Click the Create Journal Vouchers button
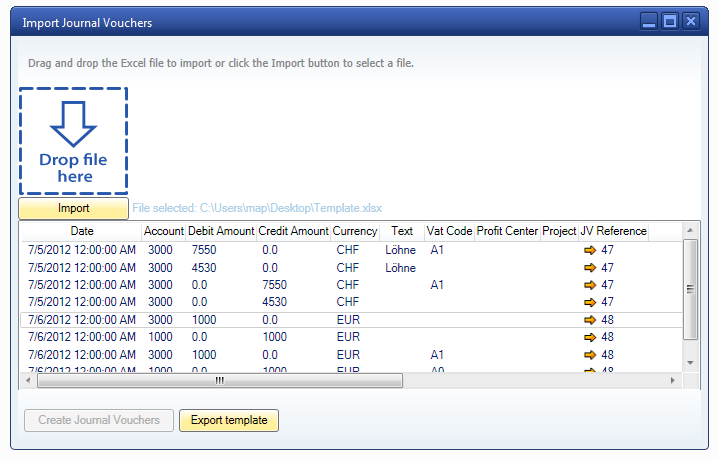Image resolution: width=719 pixels, height=469 pixels. [x=99, y=420]
